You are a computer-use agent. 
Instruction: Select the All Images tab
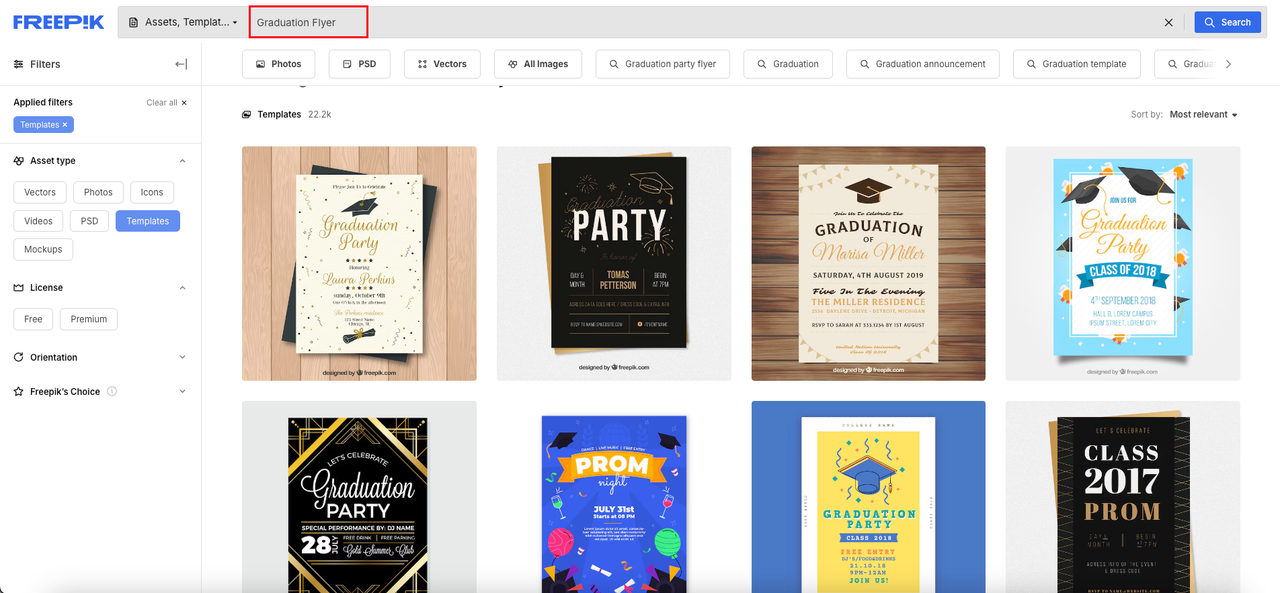click(x=538, y=64)
